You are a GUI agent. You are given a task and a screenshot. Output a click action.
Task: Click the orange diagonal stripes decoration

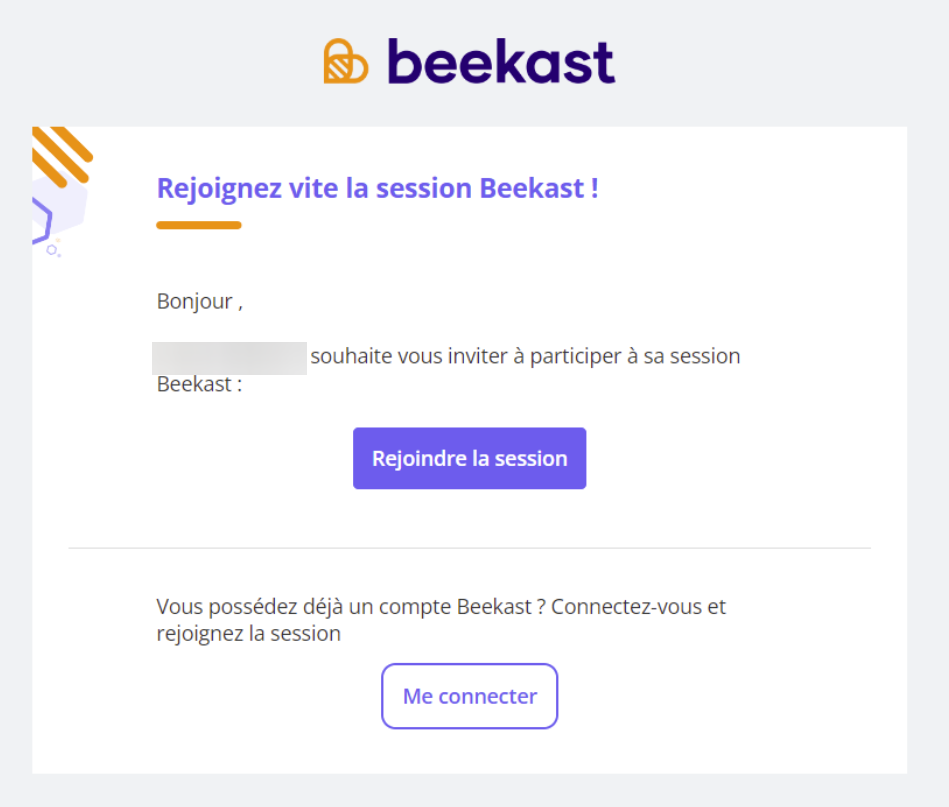(x=62, y=155)
